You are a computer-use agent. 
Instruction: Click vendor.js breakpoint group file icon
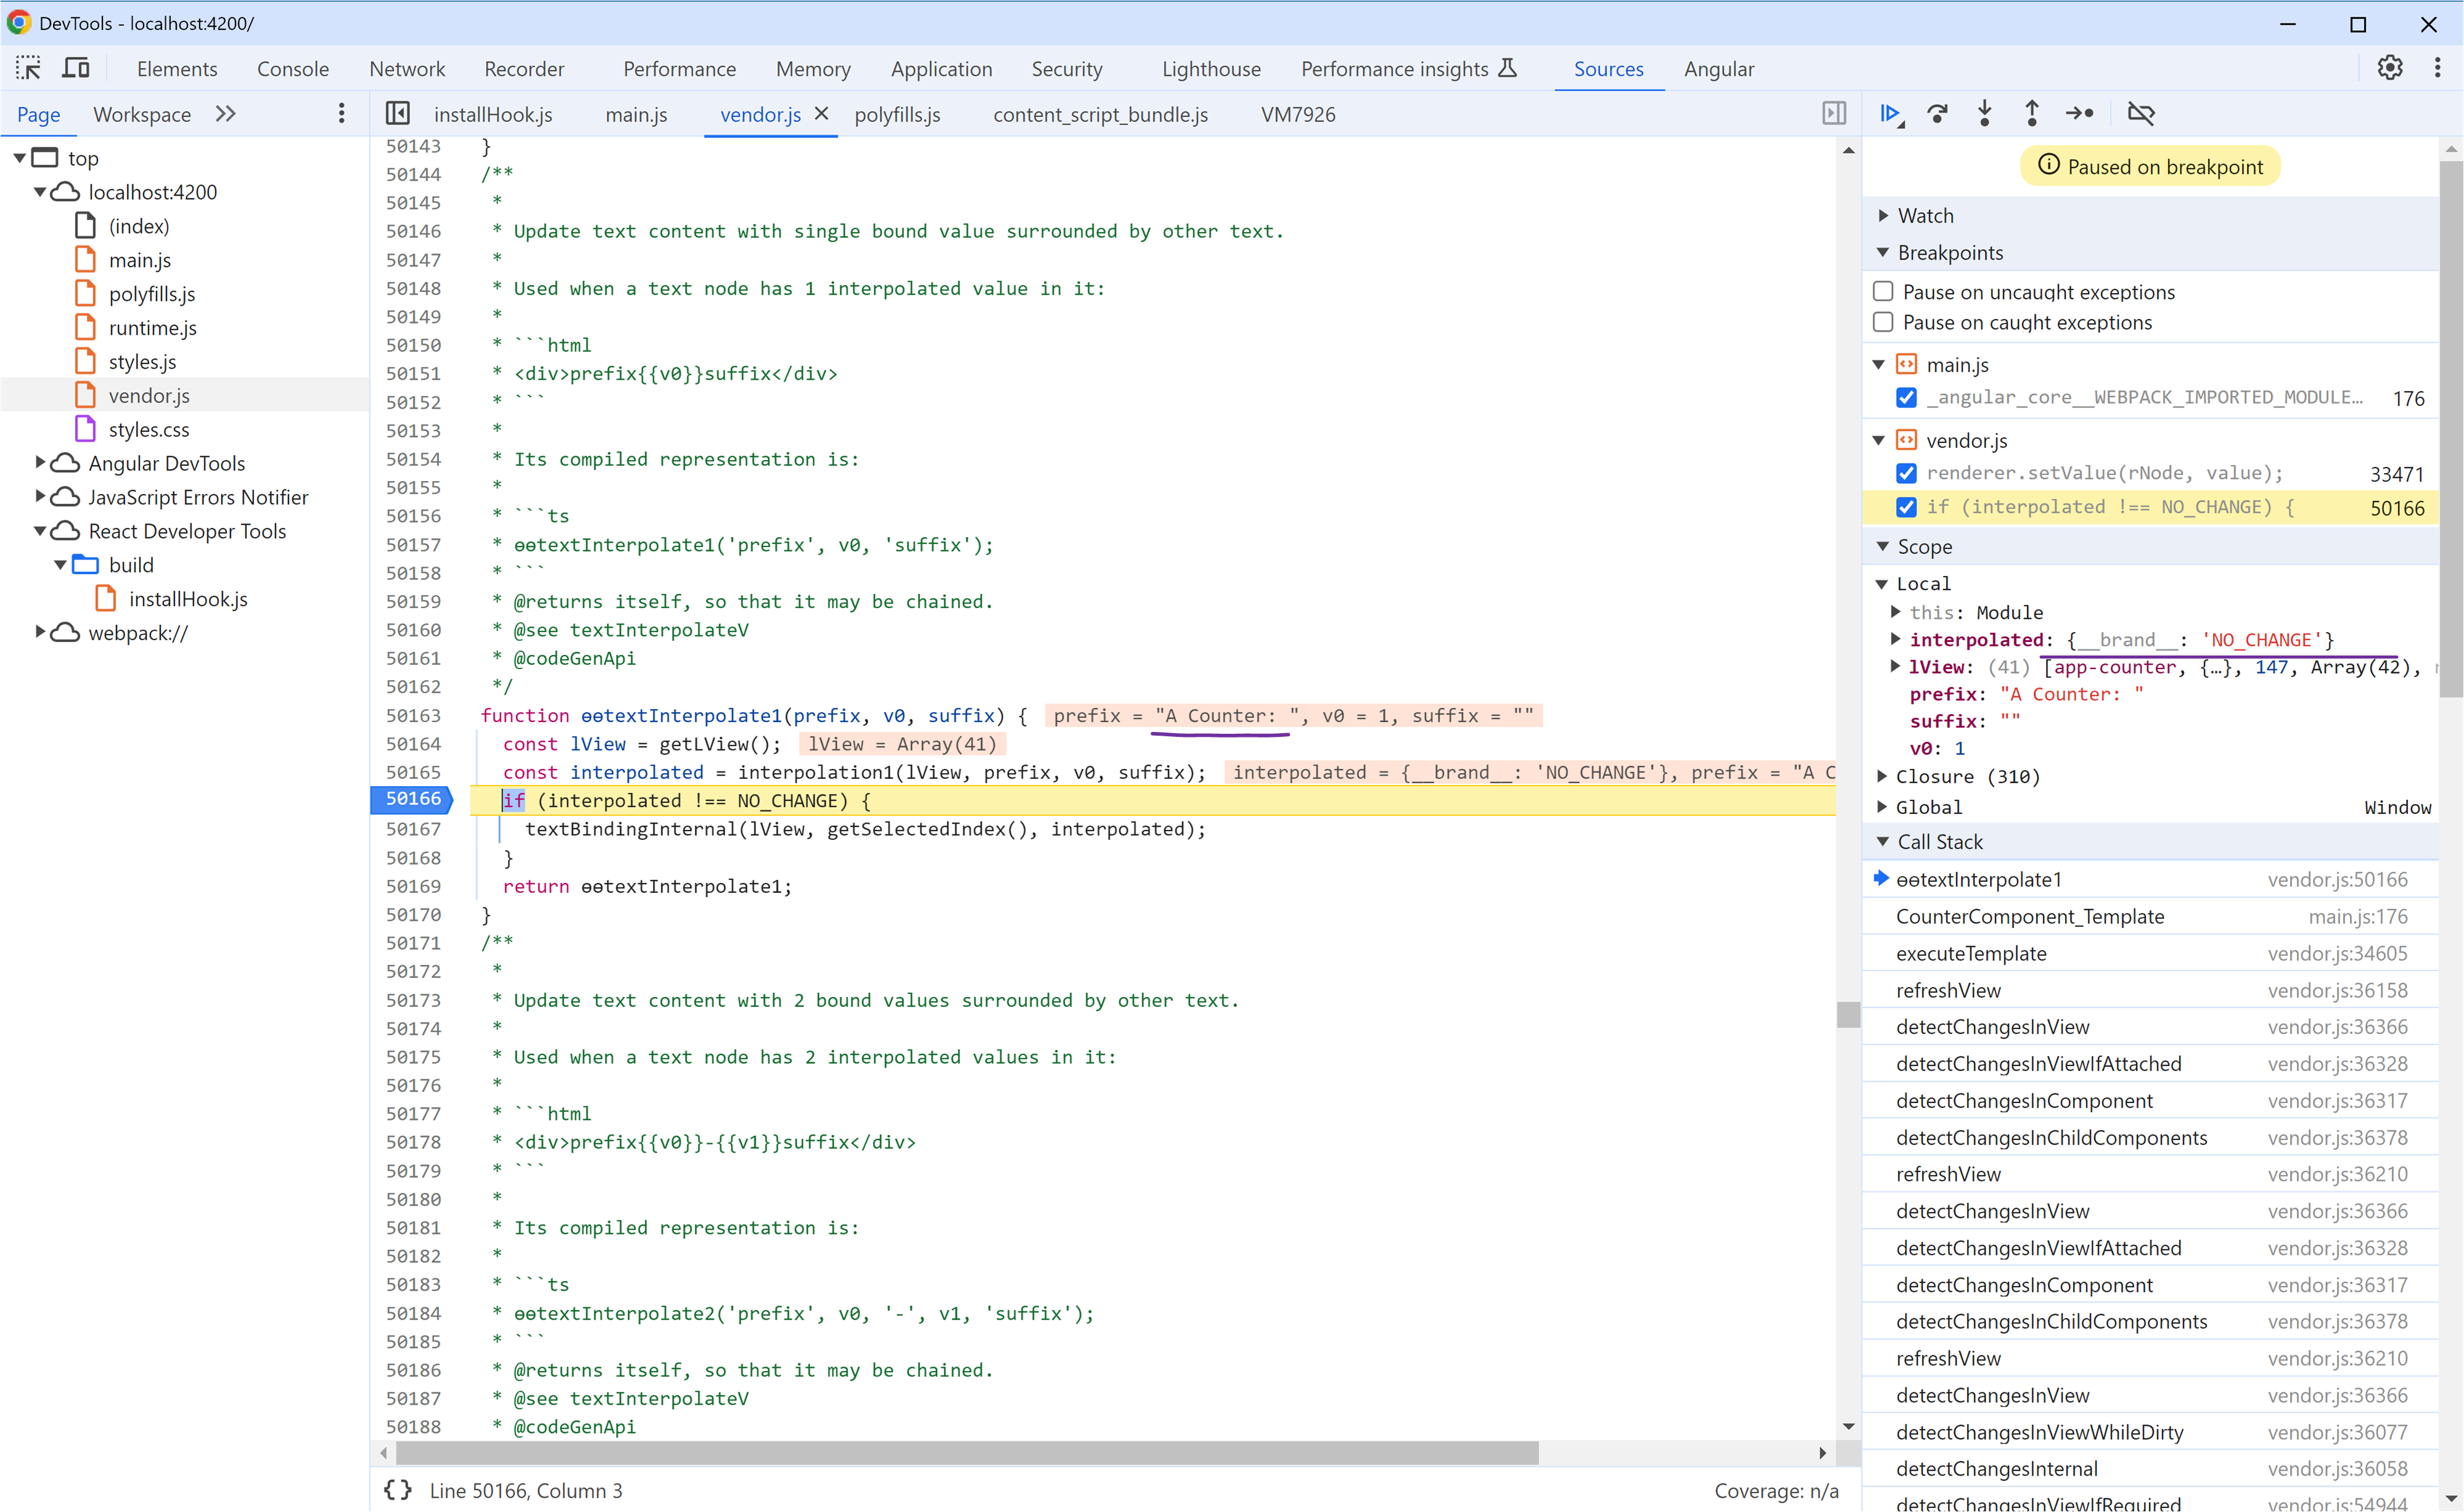click(1906, 441)
